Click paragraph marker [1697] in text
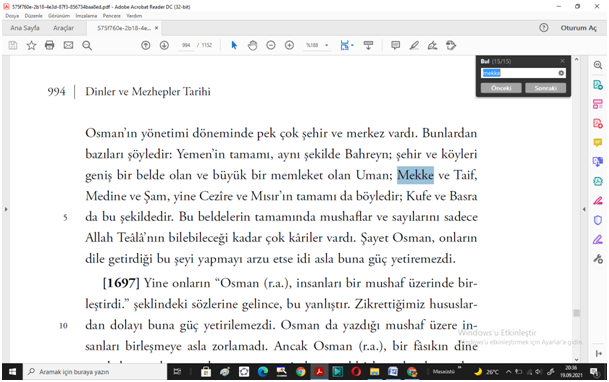This screenshot has width=609, height=382. click(x=121, y=283)
